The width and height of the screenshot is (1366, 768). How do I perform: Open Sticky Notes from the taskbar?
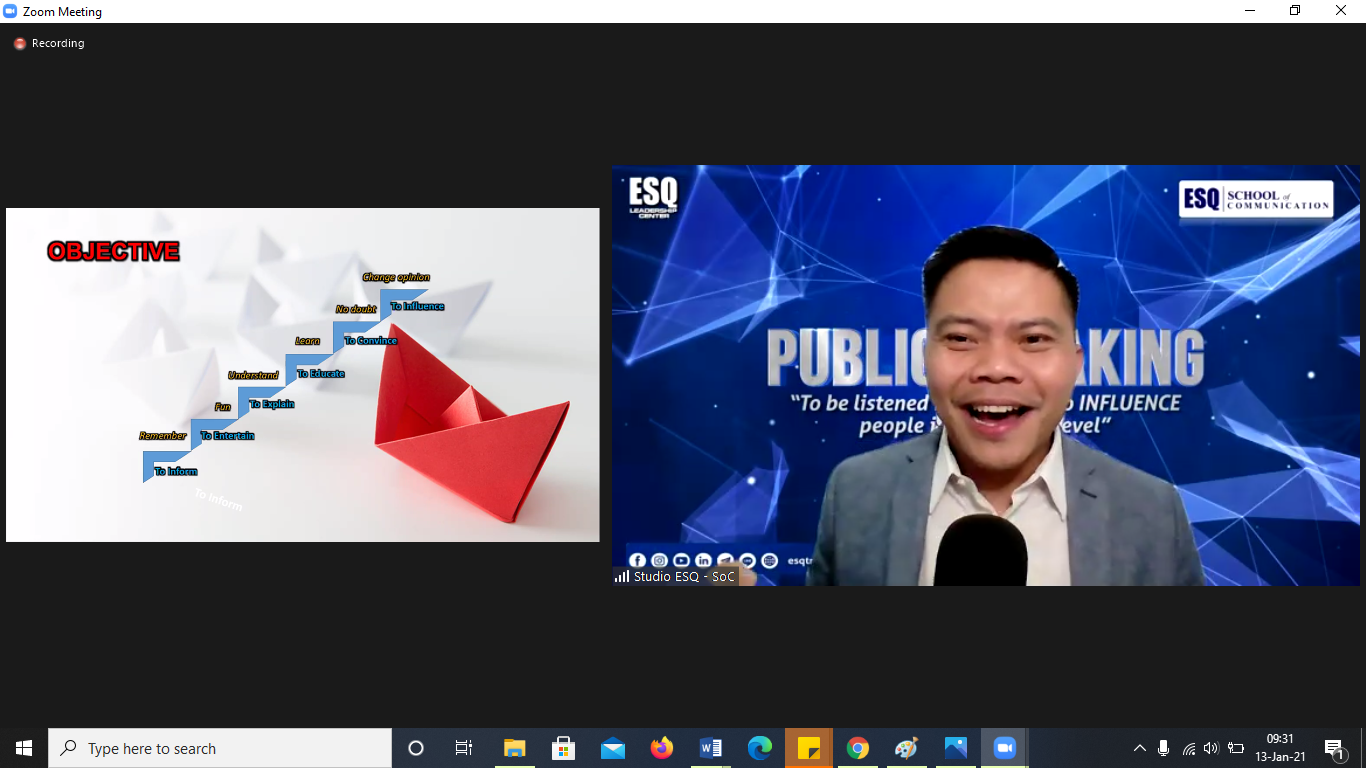point(809,748)
